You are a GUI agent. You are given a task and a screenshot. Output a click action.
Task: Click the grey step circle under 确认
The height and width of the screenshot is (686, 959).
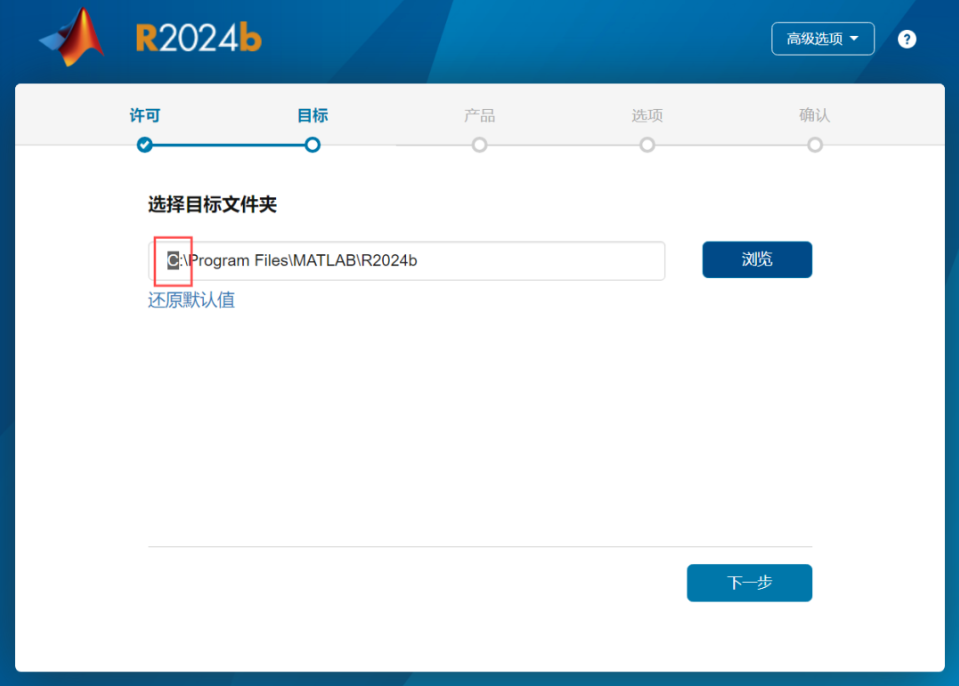pyautogui.click(x=814, y=145)
